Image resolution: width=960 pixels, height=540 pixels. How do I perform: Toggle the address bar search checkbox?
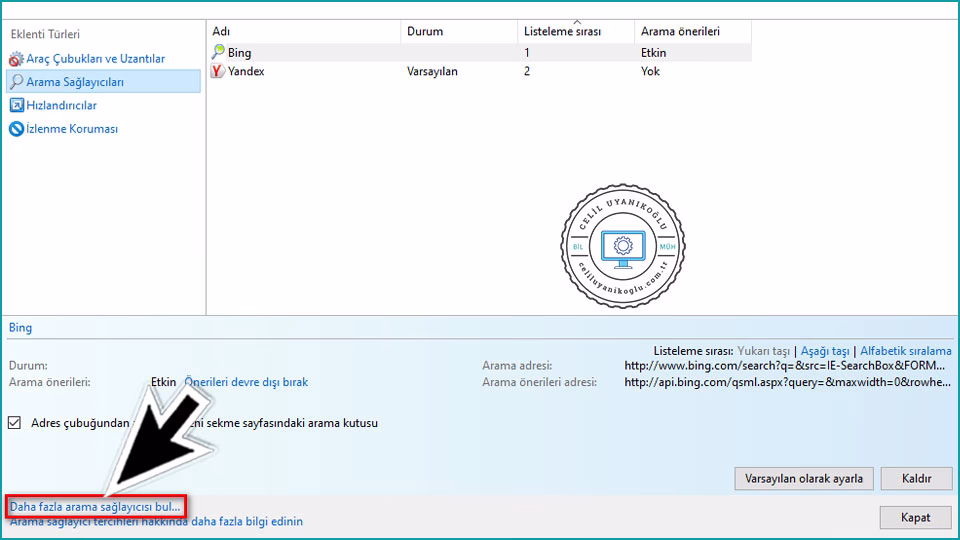pyautogui.click(x=14, y=423)
